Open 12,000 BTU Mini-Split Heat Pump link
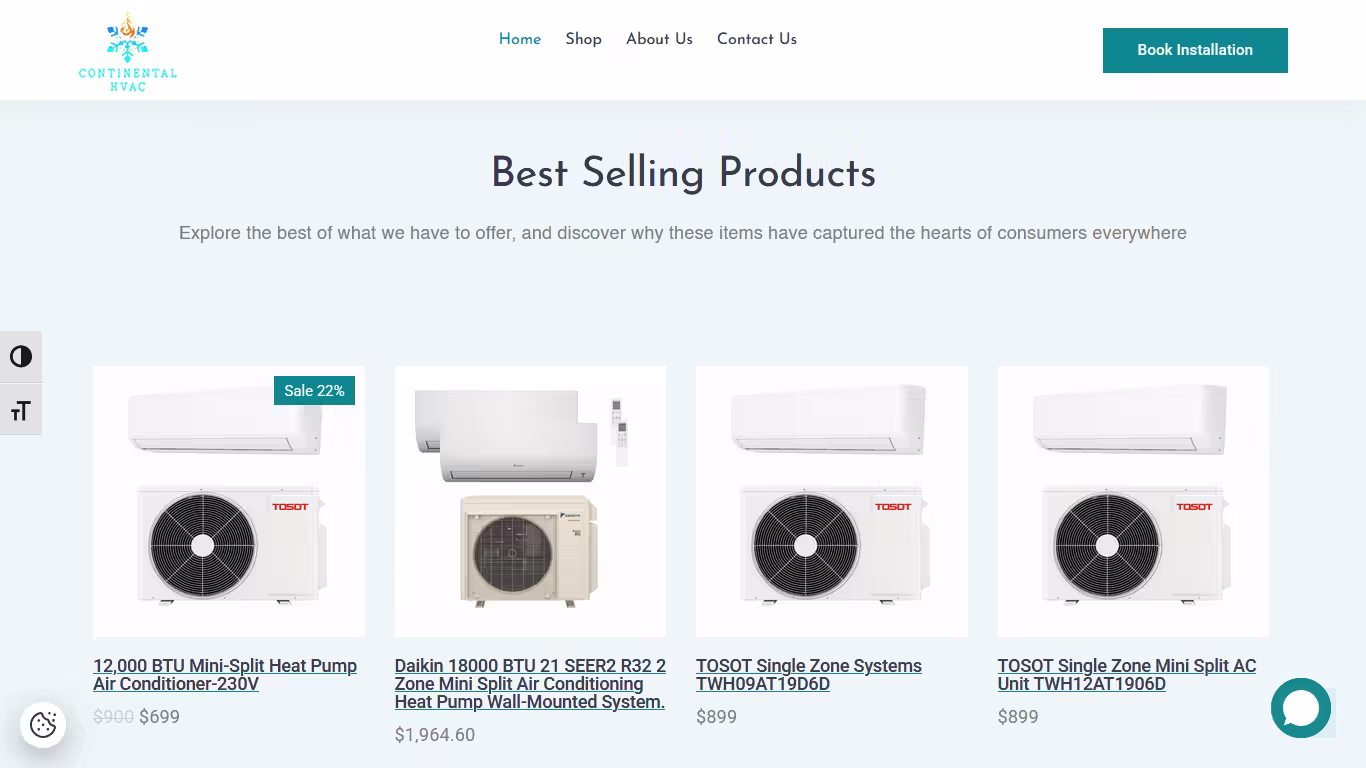The image size is (1366, 768). 225,675
